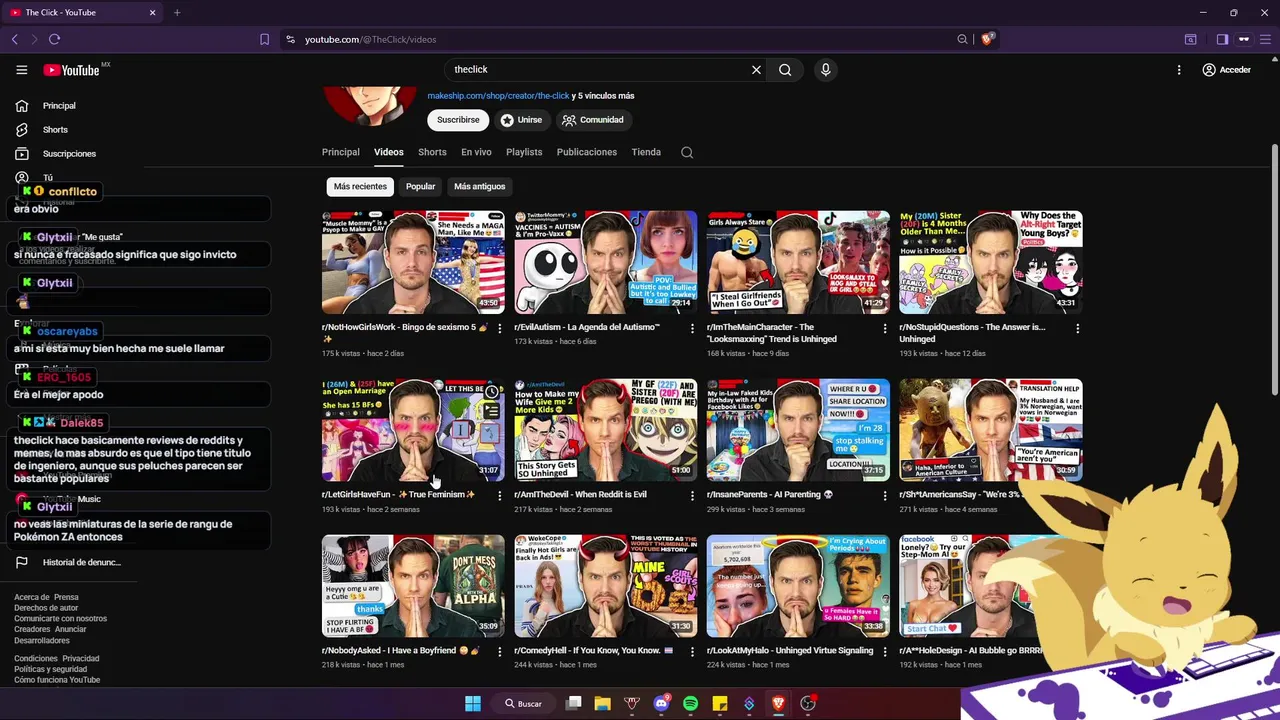Click the Suscribirse button
The height and width of the screenshot is (720, 1280).
(x=458, y=120)
